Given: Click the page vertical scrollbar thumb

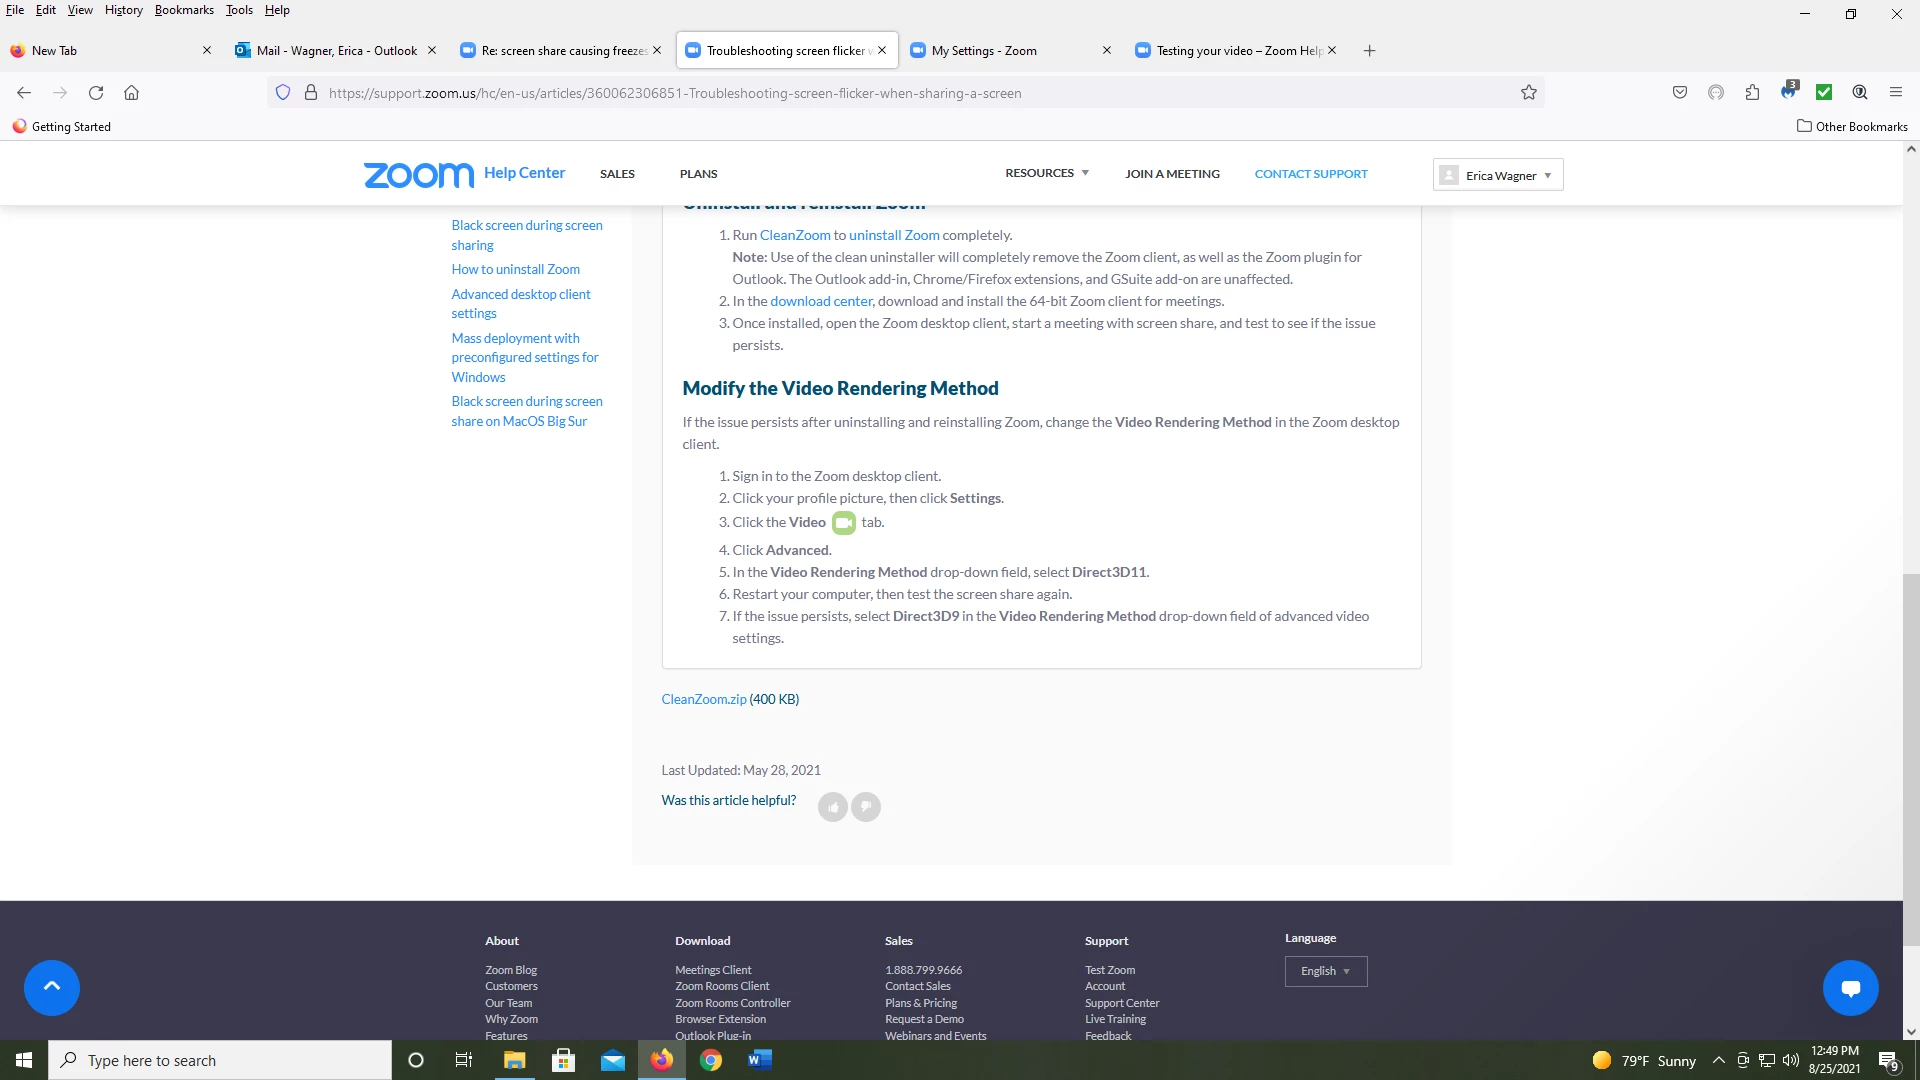Looking at the screenshot, I should click(1911, 760).
